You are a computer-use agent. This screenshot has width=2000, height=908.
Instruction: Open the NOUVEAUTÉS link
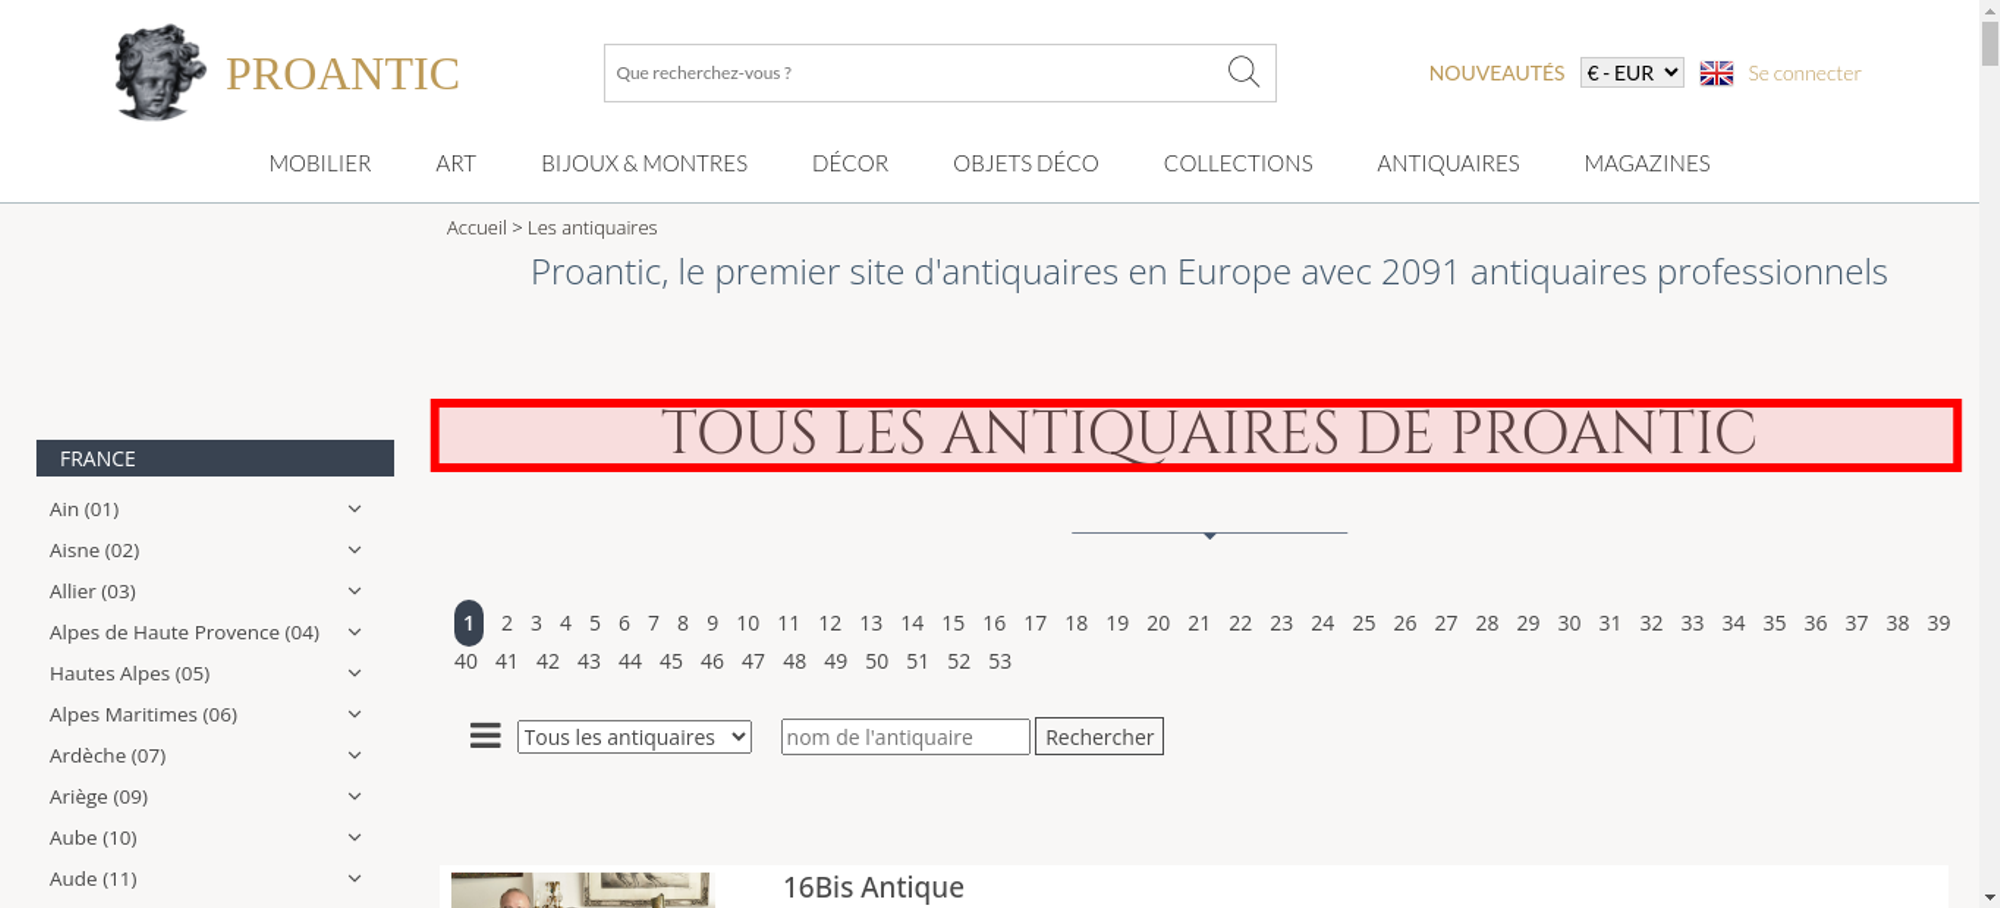(x=1496, y=73)
